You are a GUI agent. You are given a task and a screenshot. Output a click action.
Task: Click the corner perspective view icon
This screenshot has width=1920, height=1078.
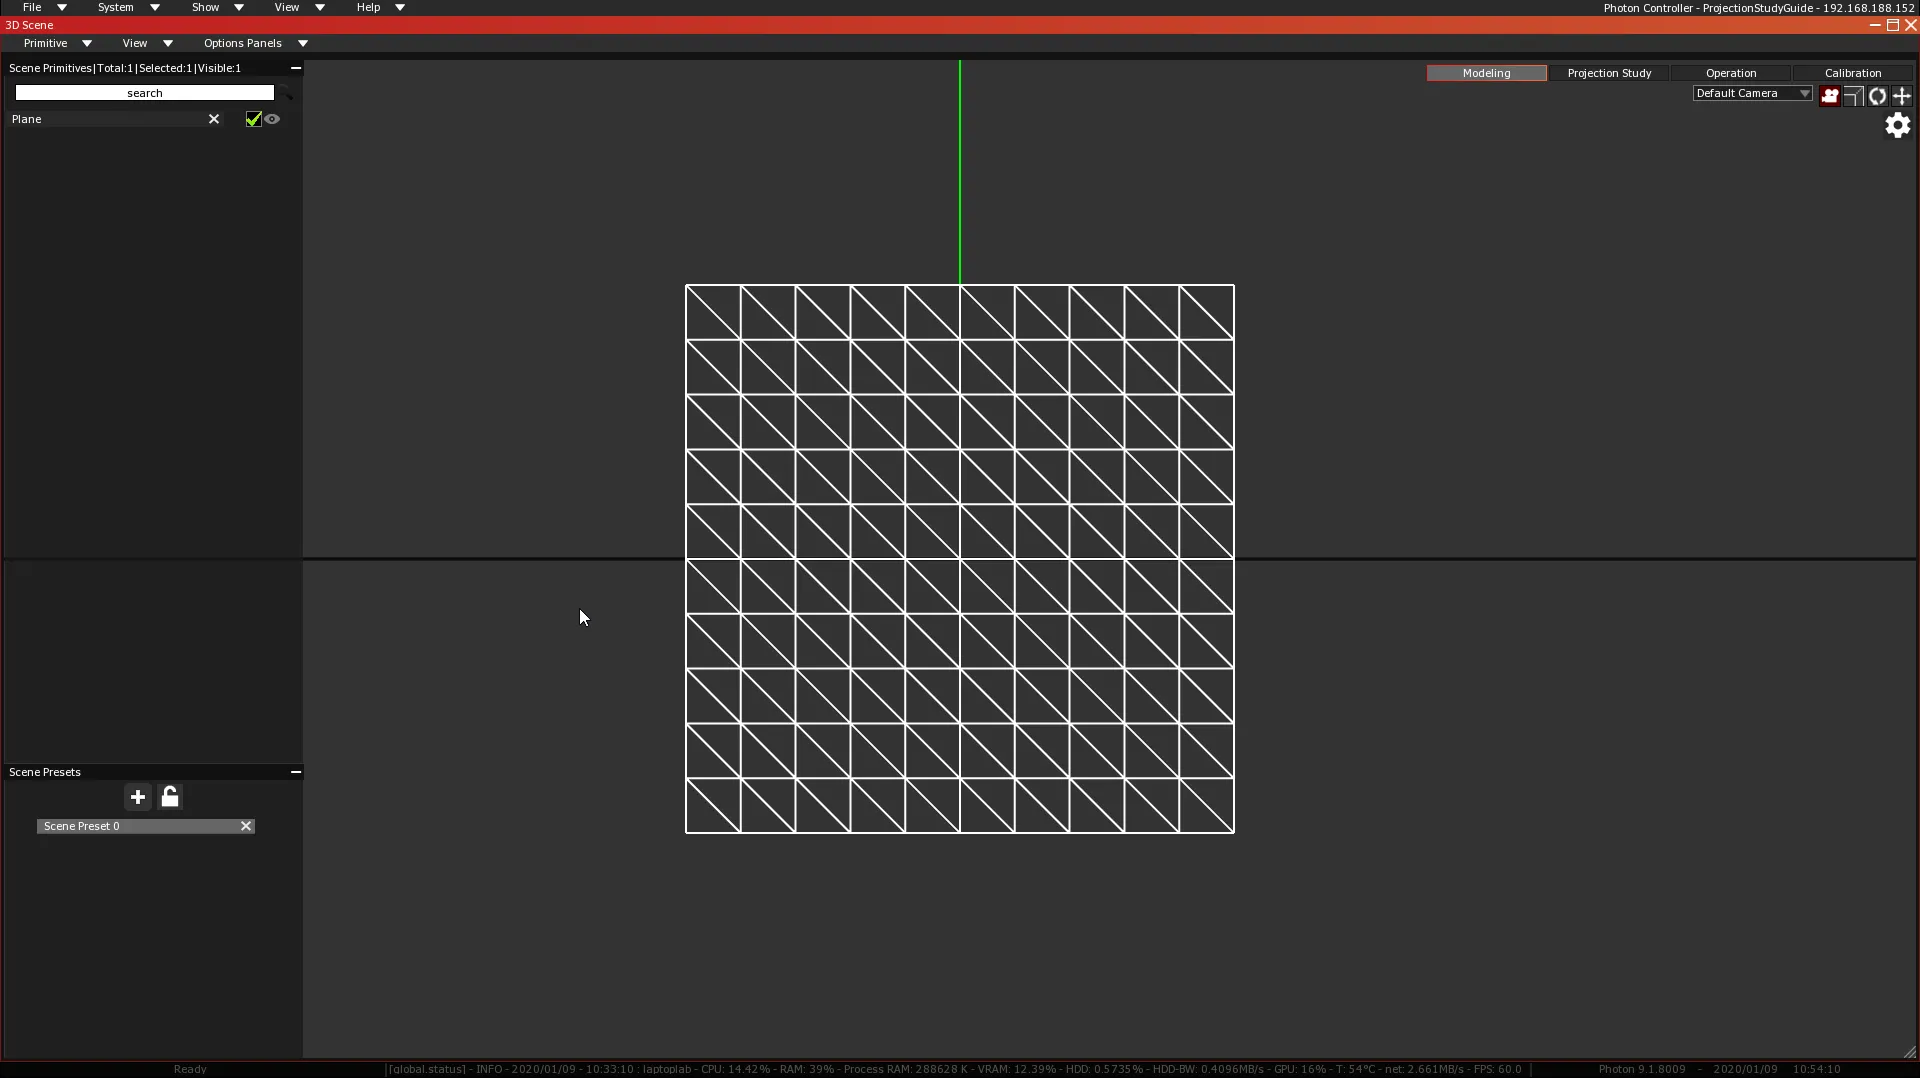[x=1853, y=96]
